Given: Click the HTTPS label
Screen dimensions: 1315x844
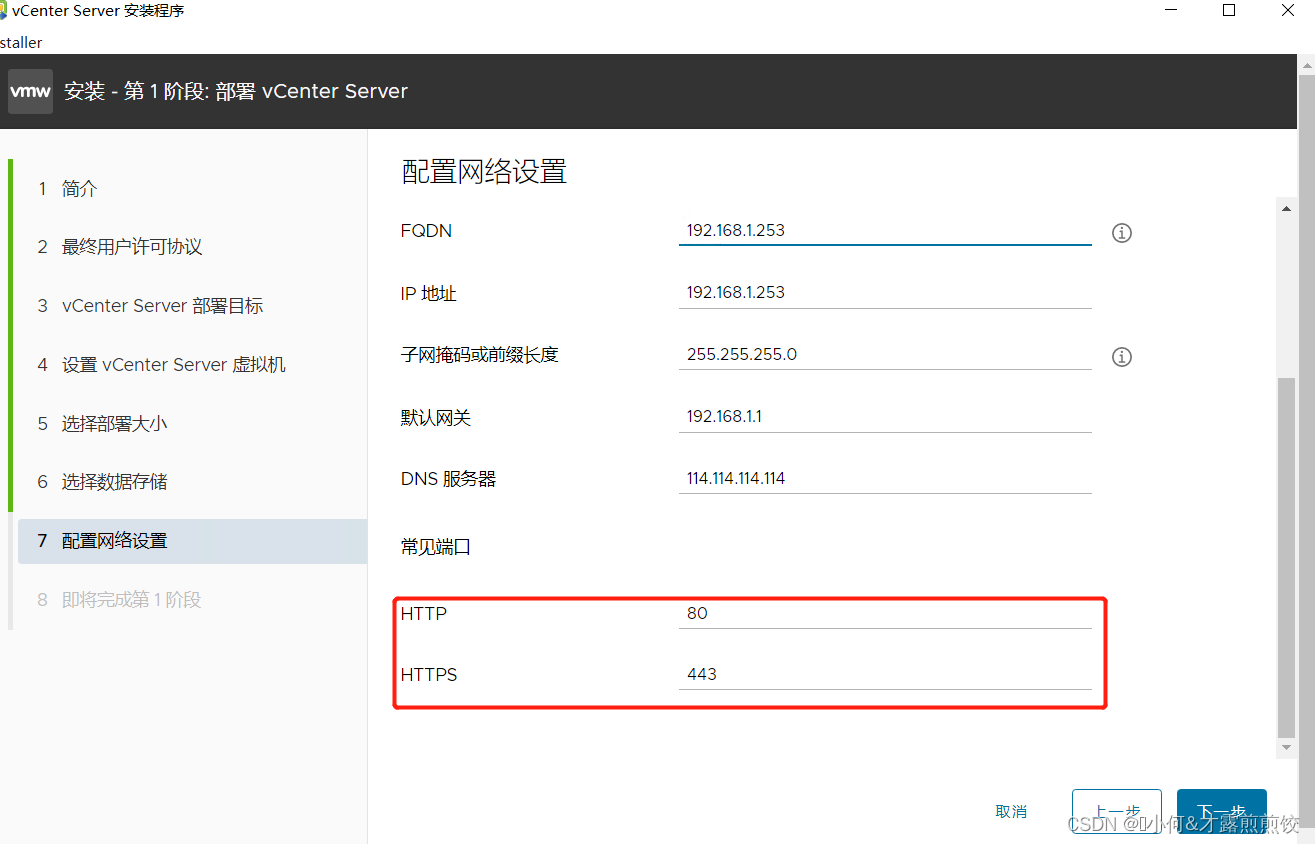Looking at the screenshot, I should pos(429,675).
